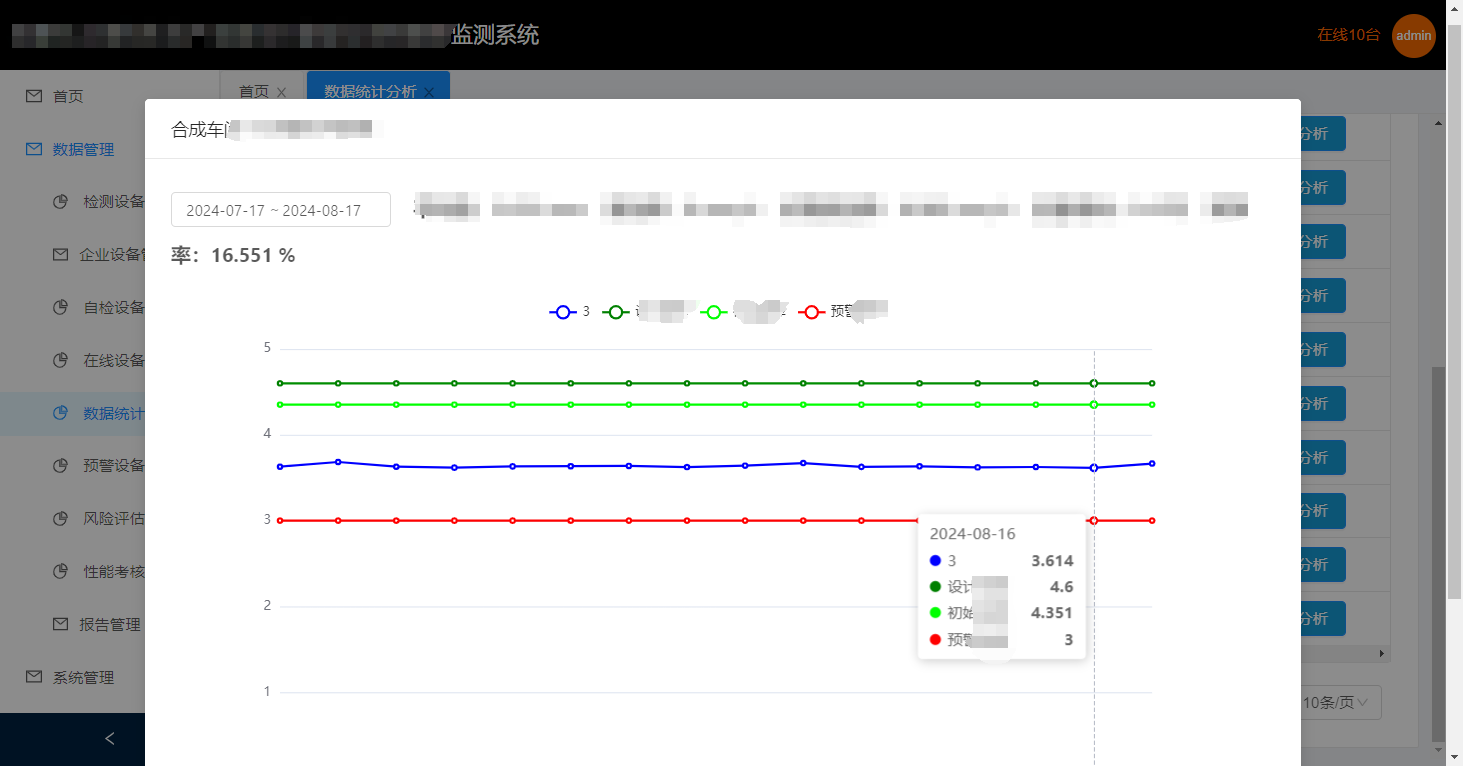Click the pie icon beside 风险评估

(x=61, y=518)
